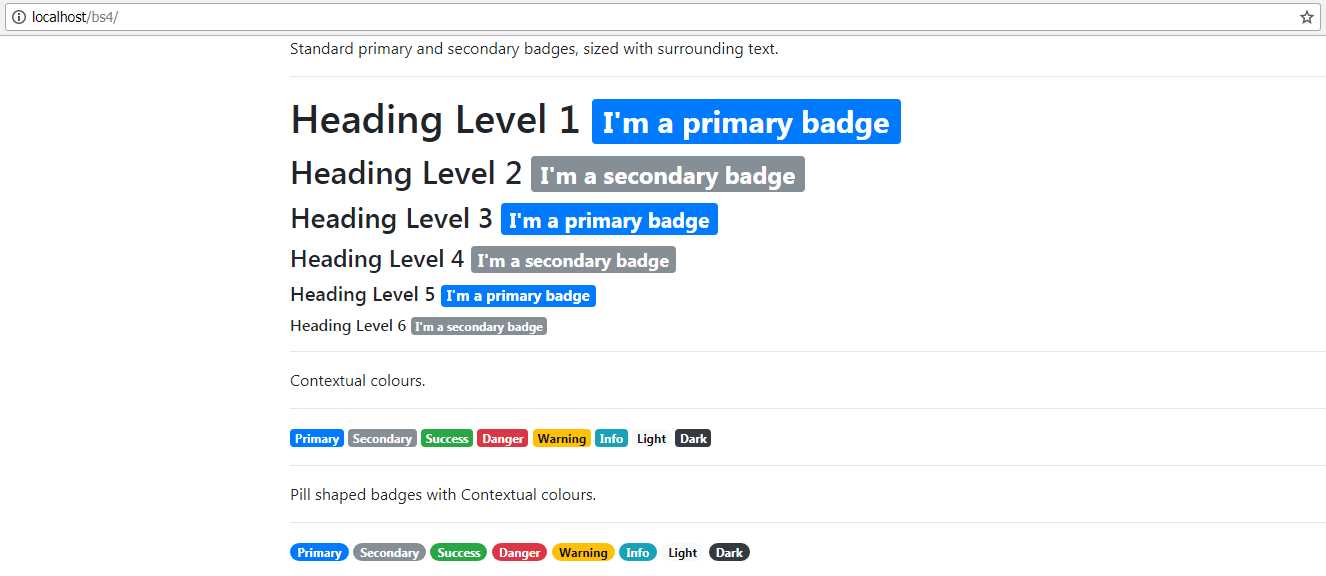Click the Secondary pill badge
1326x576 pixels.
coord(389,552)
